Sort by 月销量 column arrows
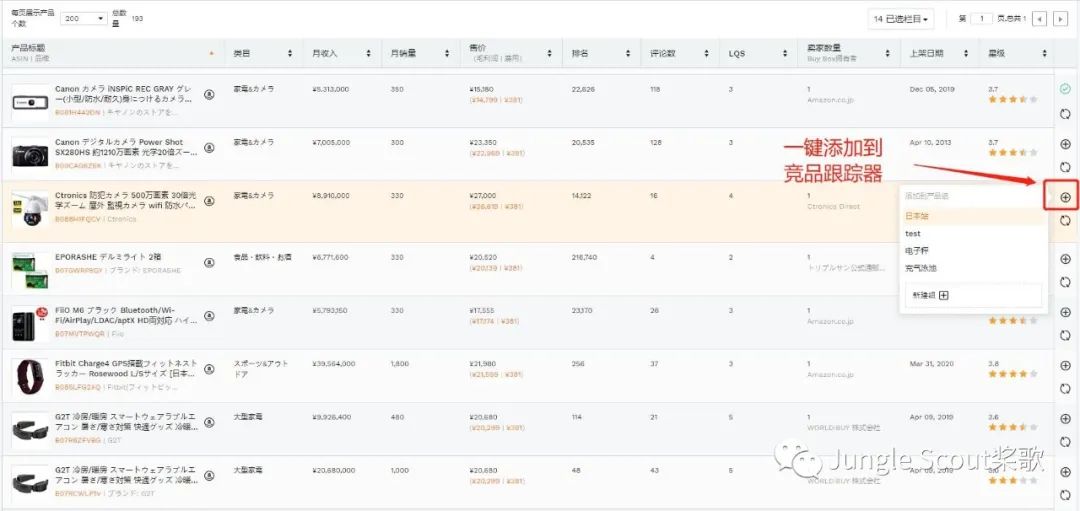Image resolution: width=1080 pixels, height=511 pixels. [x=447, y=53]
